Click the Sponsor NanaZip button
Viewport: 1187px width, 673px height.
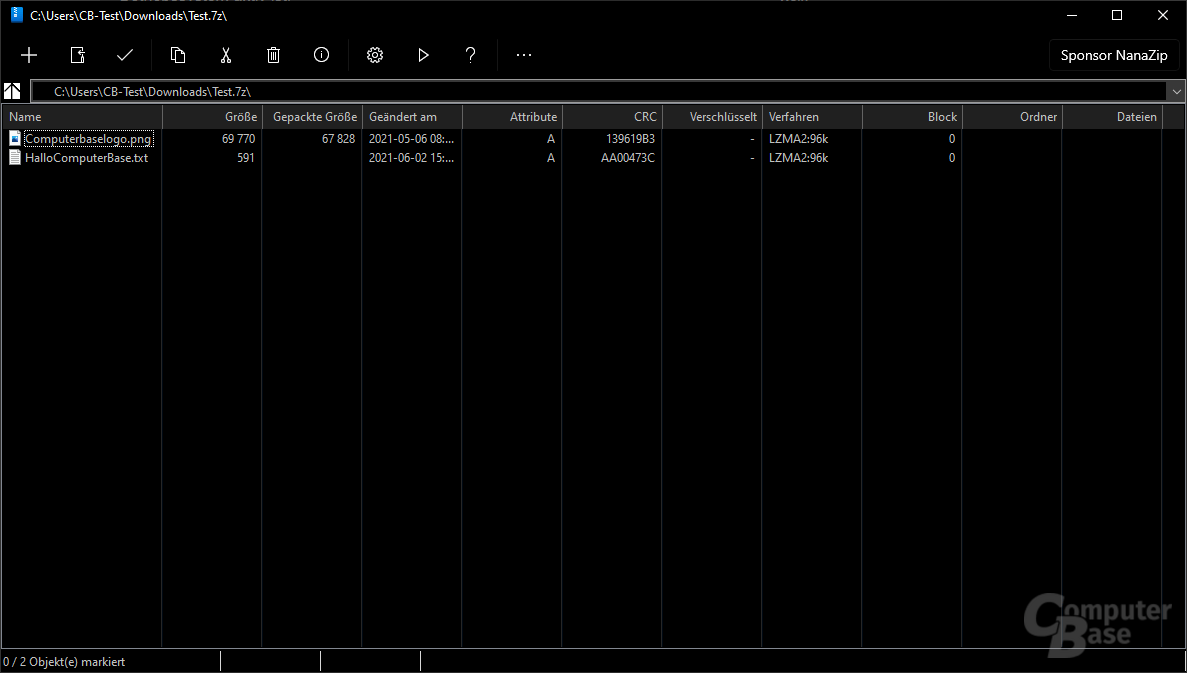(1114, 56)
